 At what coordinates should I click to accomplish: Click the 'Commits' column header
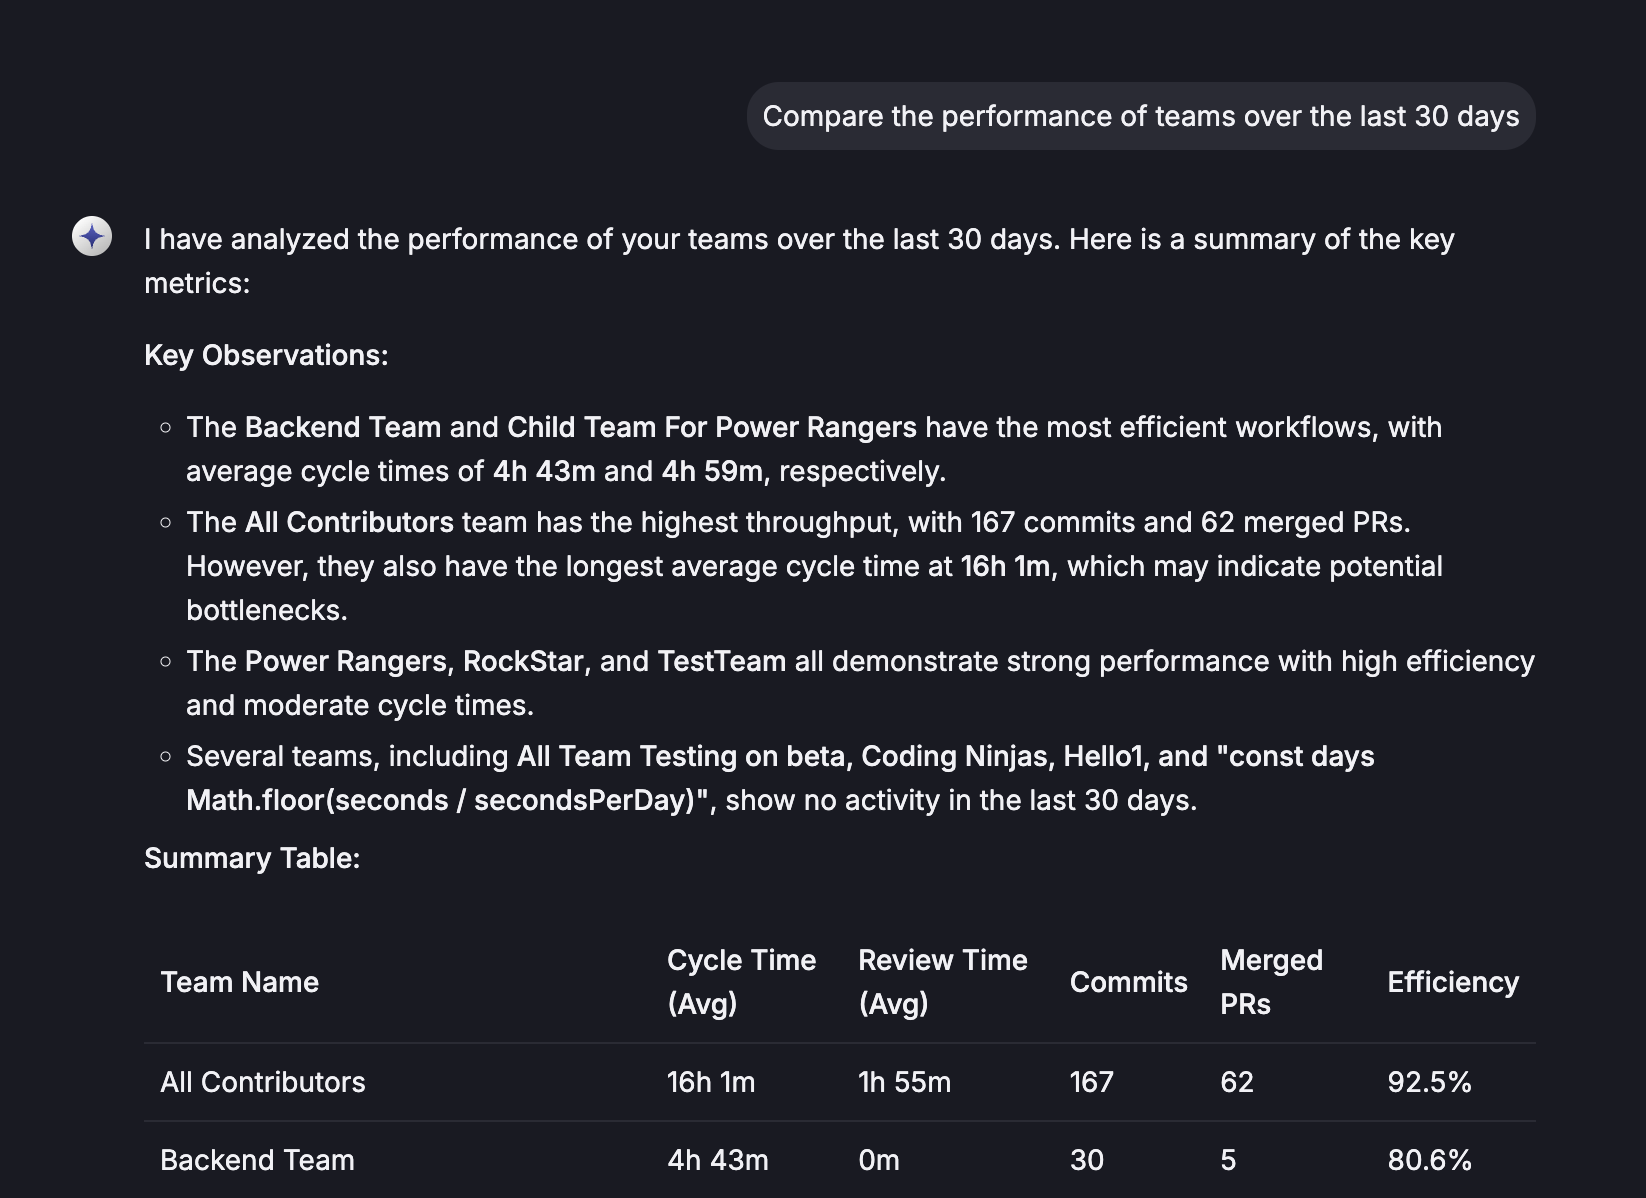tap(1128, 982)
